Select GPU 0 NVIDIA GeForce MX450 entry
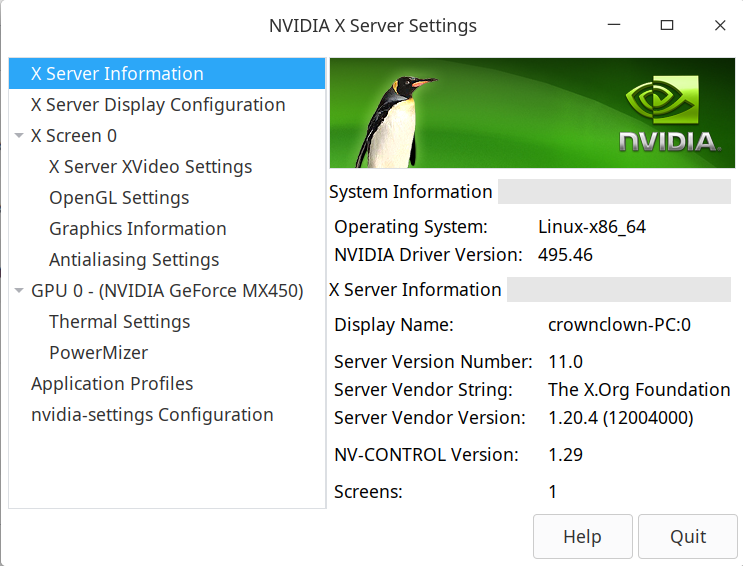The height and width of the screenshot is (566, 743). [x=167, y=291]
